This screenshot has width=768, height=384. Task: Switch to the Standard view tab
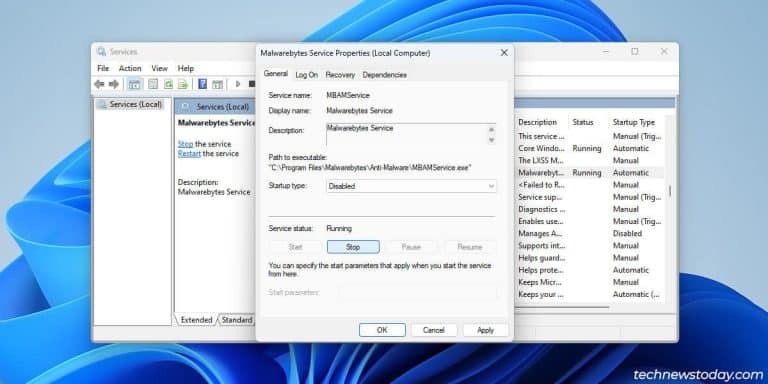click(x=237, y=320)
